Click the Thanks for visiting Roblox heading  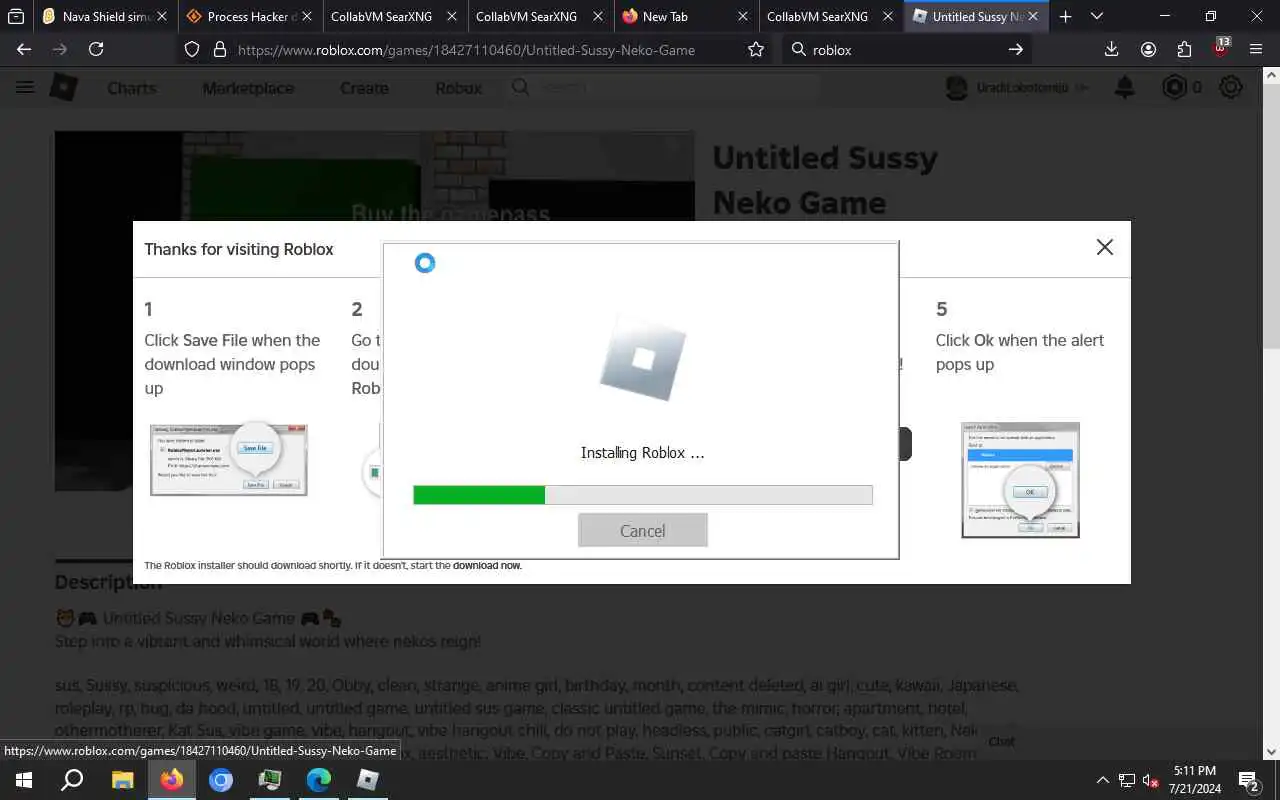click(x=239, y=249)
